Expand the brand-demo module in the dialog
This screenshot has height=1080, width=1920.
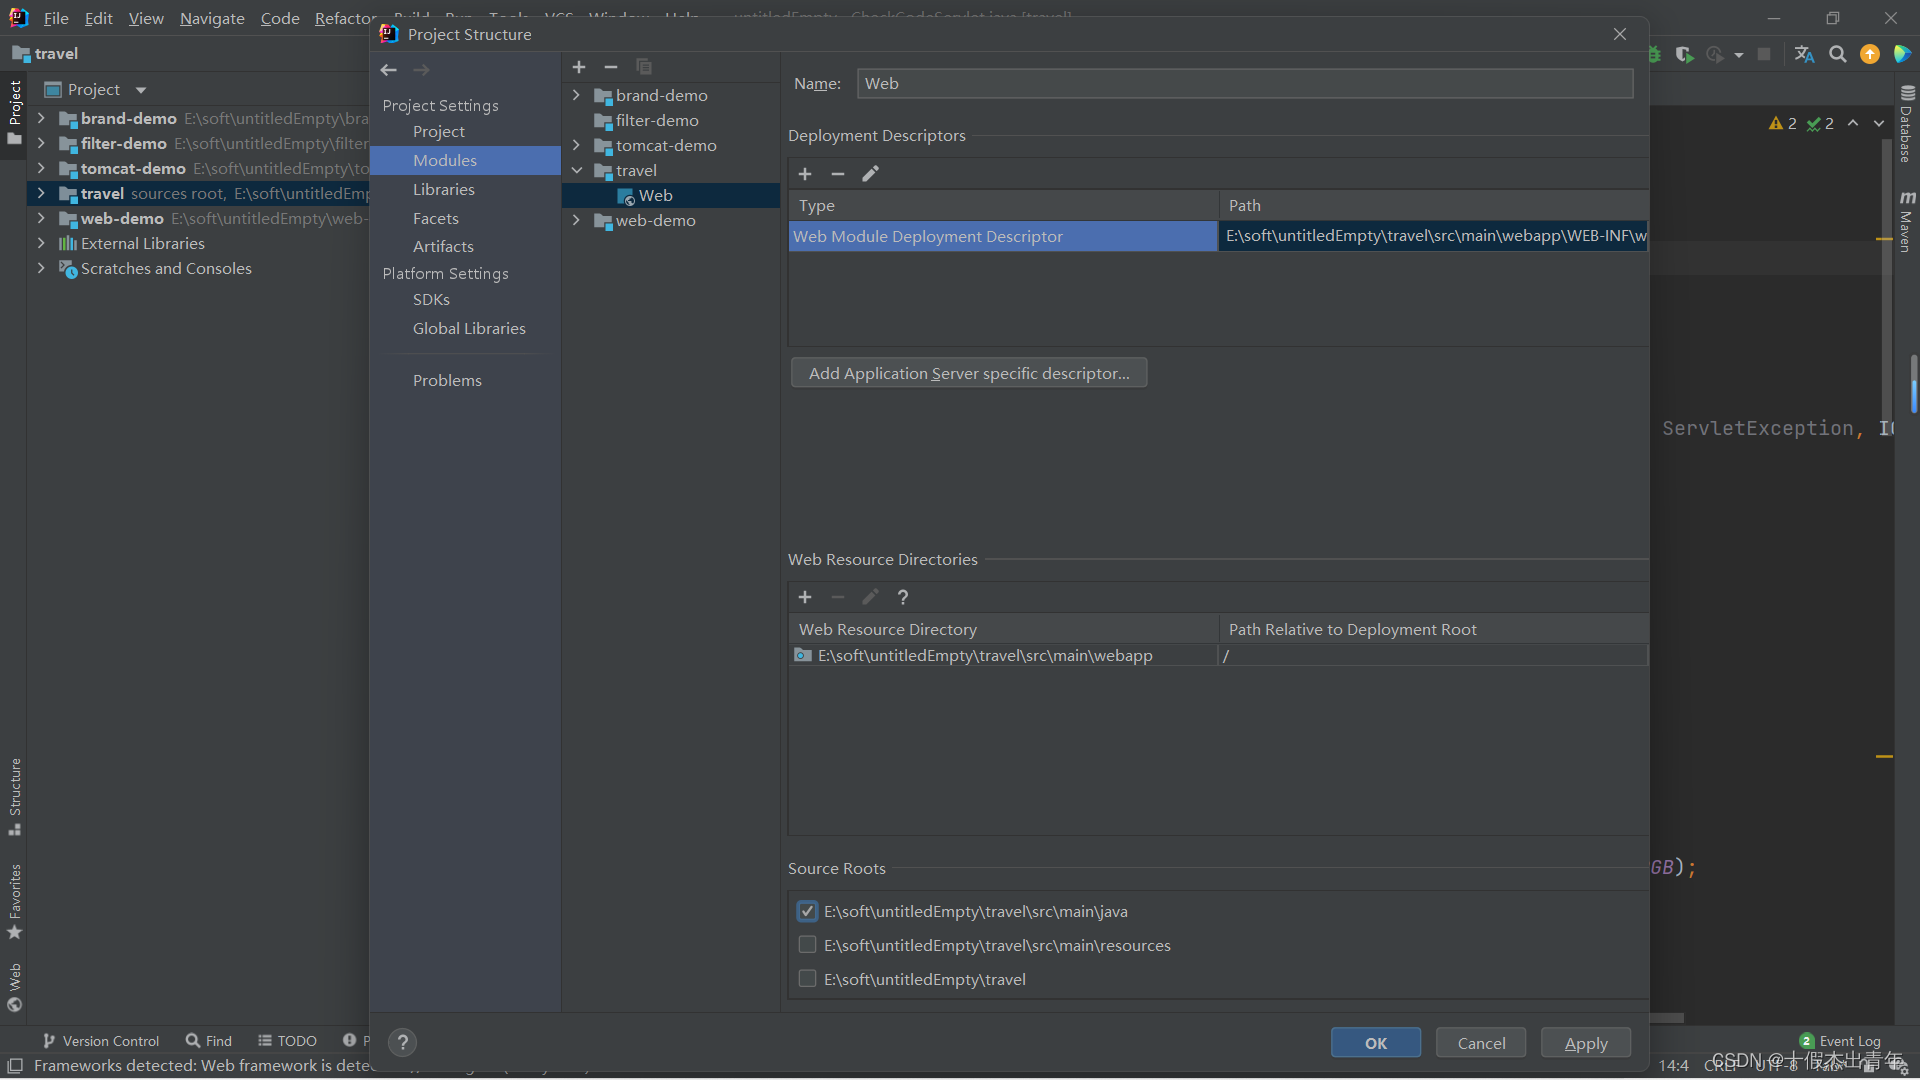(x=576, y=95)
